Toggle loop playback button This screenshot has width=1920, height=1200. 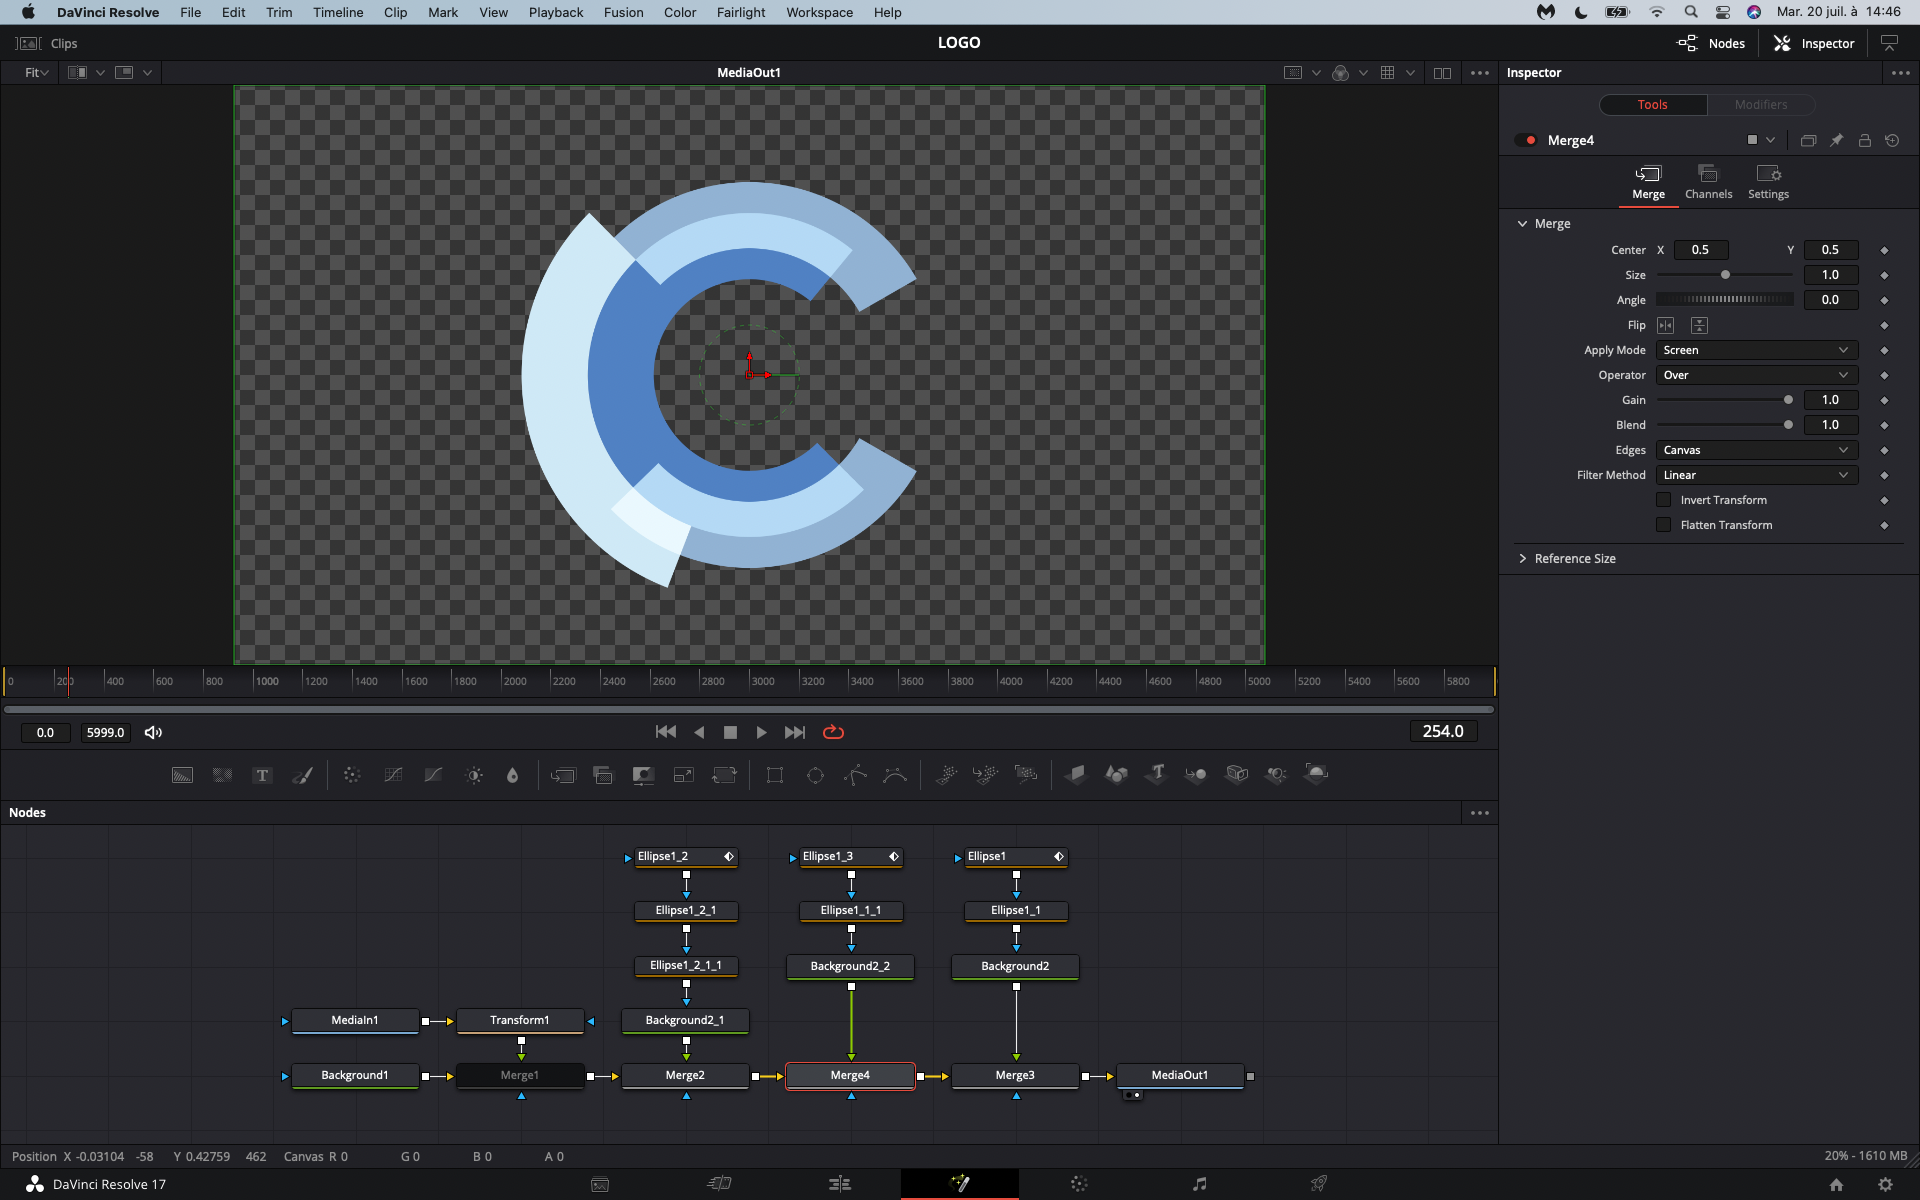[x=834, y=731]
